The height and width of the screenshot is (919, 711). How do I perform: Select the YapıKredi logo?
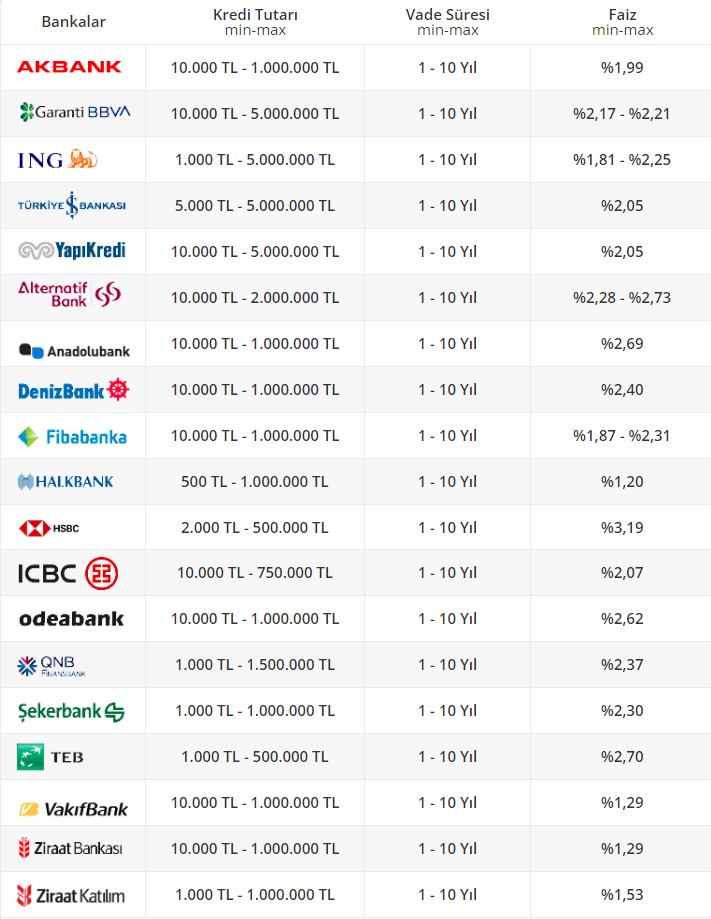[72, 250]
